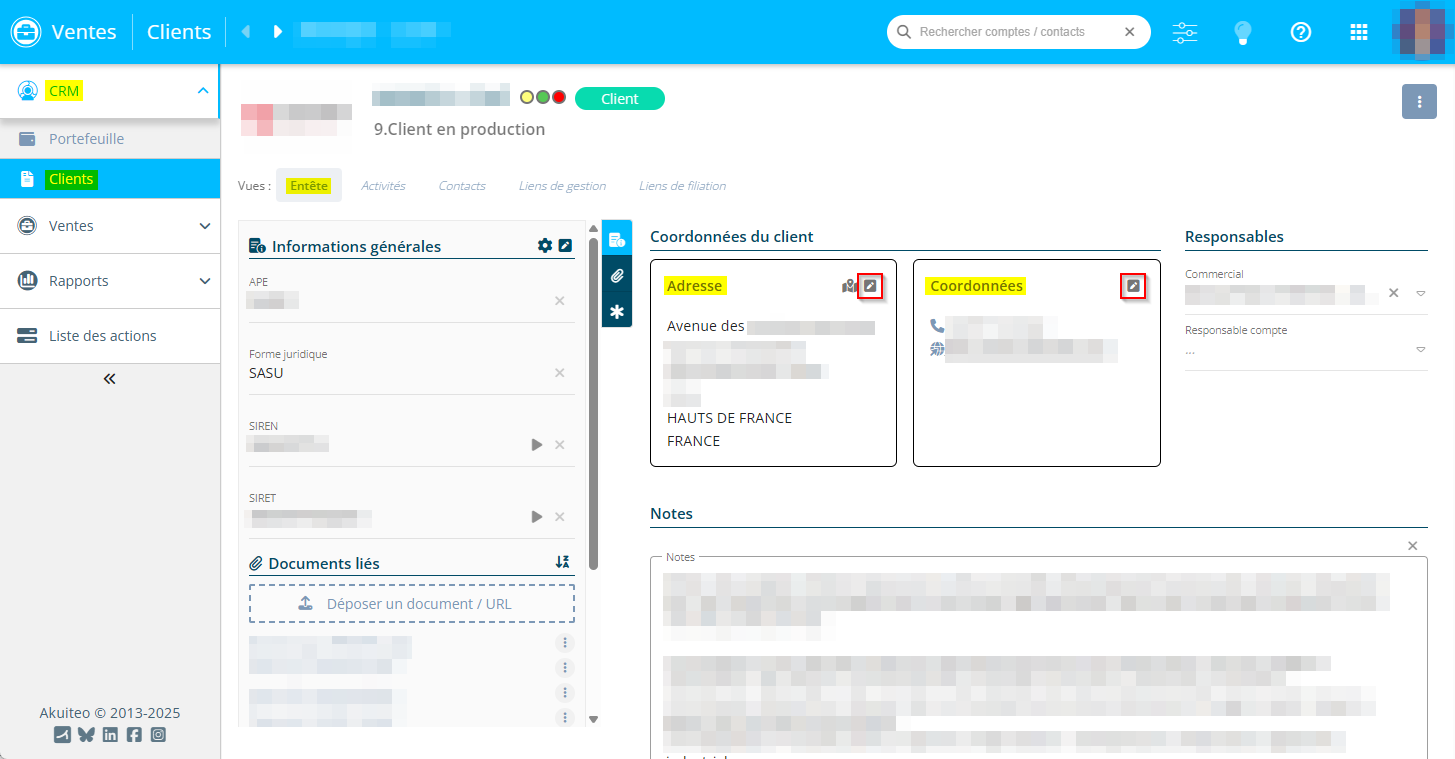
Task: Edit the Adresse card with pencil icon
Action: coord(870,286)
